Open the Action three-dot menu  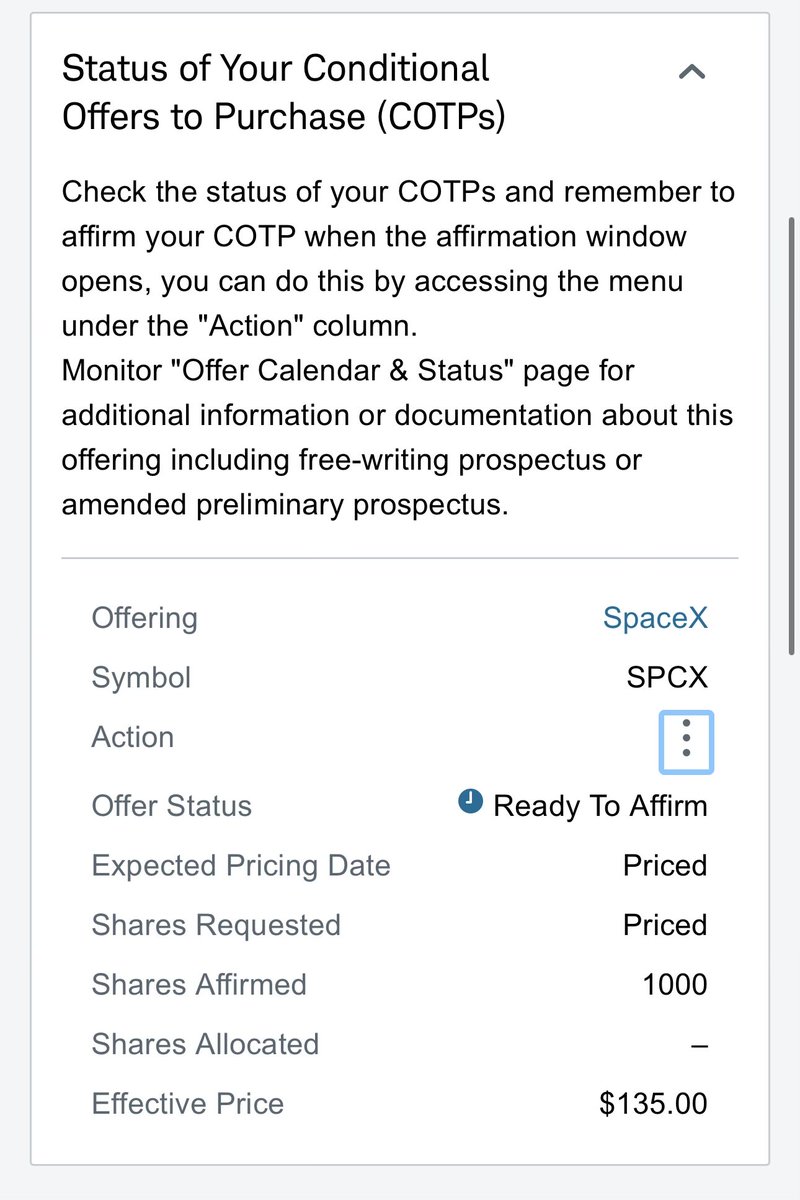coord(686,742)
